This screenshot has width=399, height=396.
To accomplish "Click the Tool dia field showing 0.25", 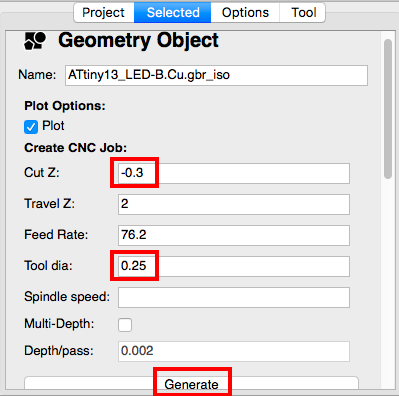I will 234,266.
